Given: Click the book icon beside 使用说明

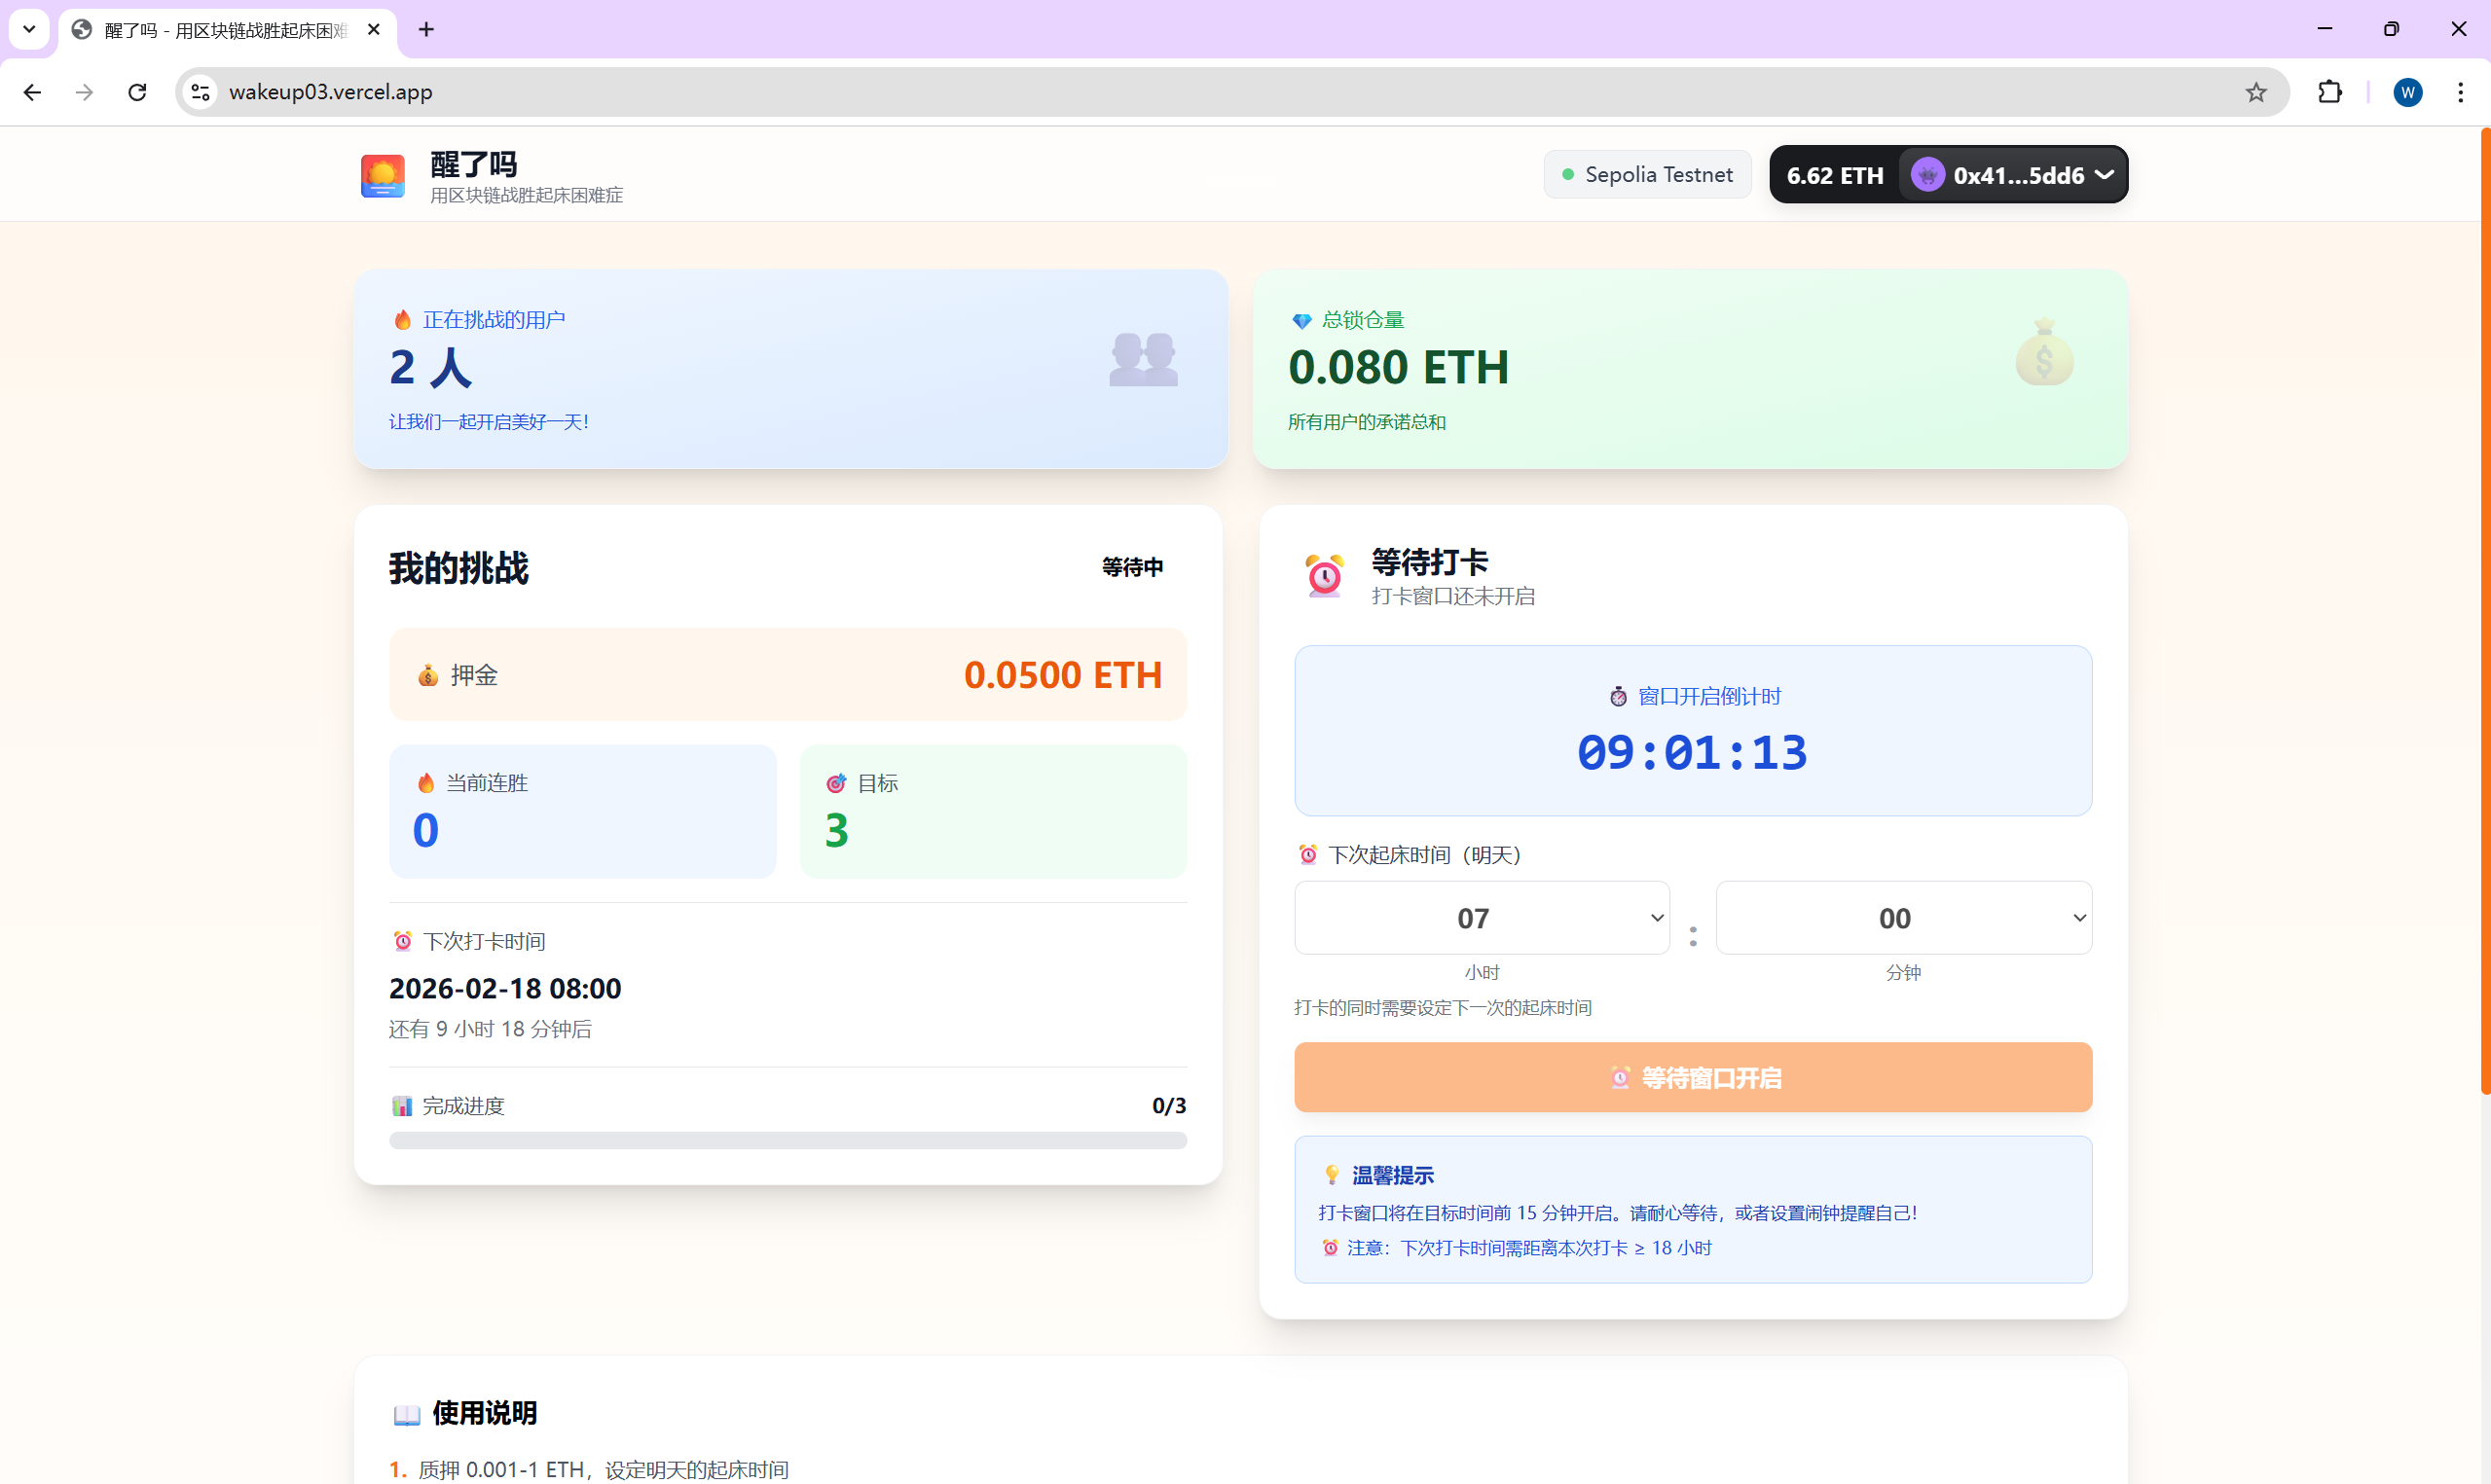Looking at the screenshot, I should [406, 1415].
